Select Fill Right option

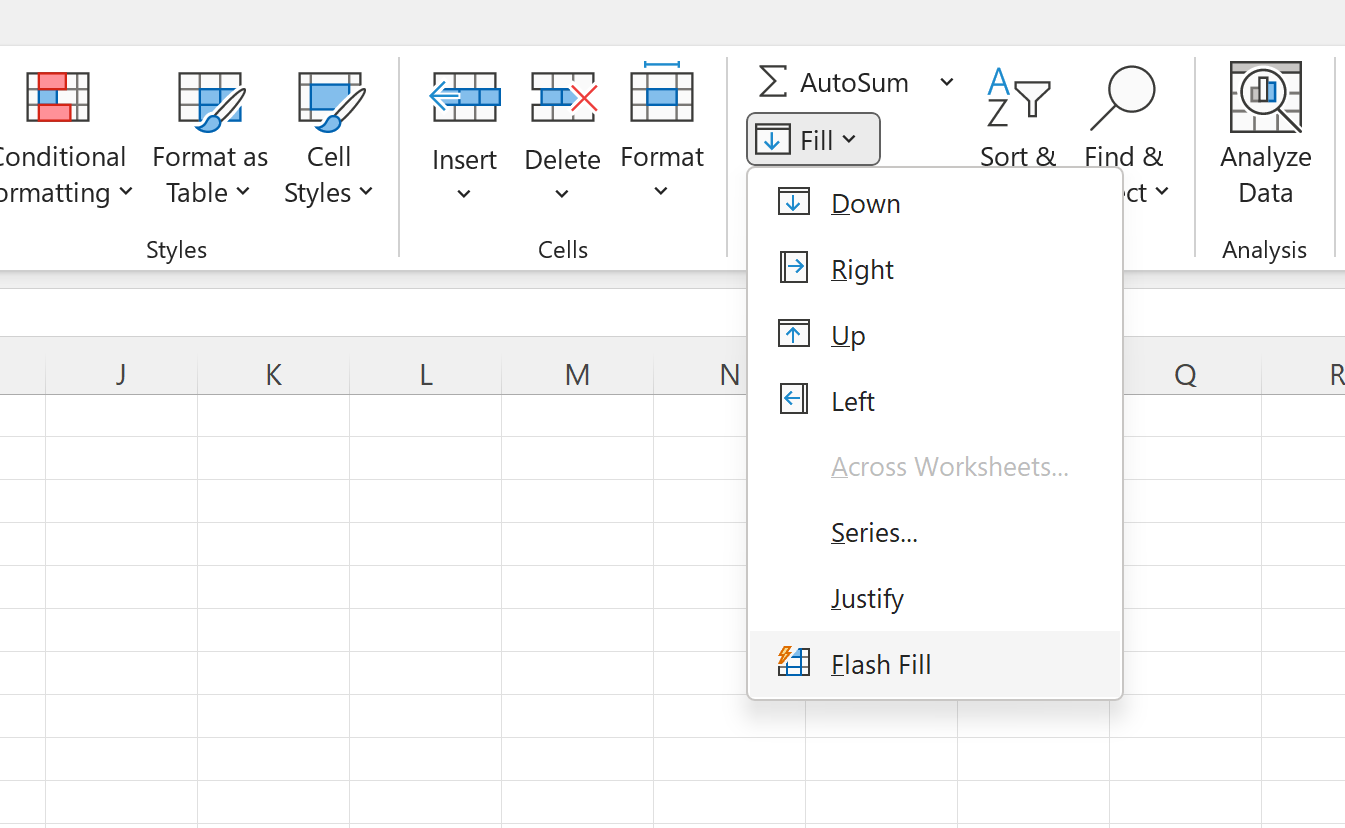pyautogui.click(x=860, y=268)
